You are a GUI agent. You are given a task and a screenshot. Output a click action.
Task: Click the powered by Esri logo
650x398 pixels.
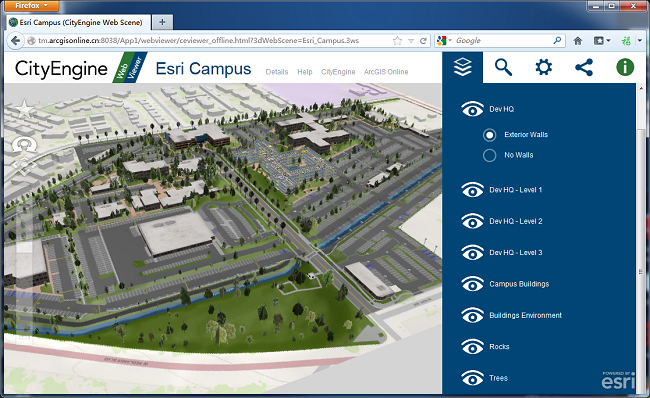point(618,380)
